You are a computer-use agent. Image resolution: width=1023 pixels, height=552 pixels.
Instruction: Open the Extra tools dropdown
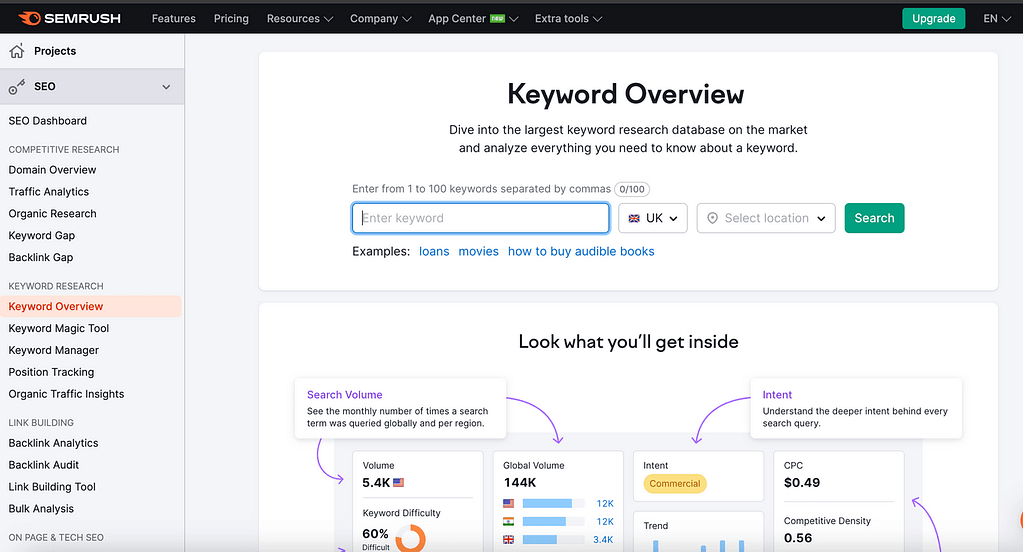point(568,19)
